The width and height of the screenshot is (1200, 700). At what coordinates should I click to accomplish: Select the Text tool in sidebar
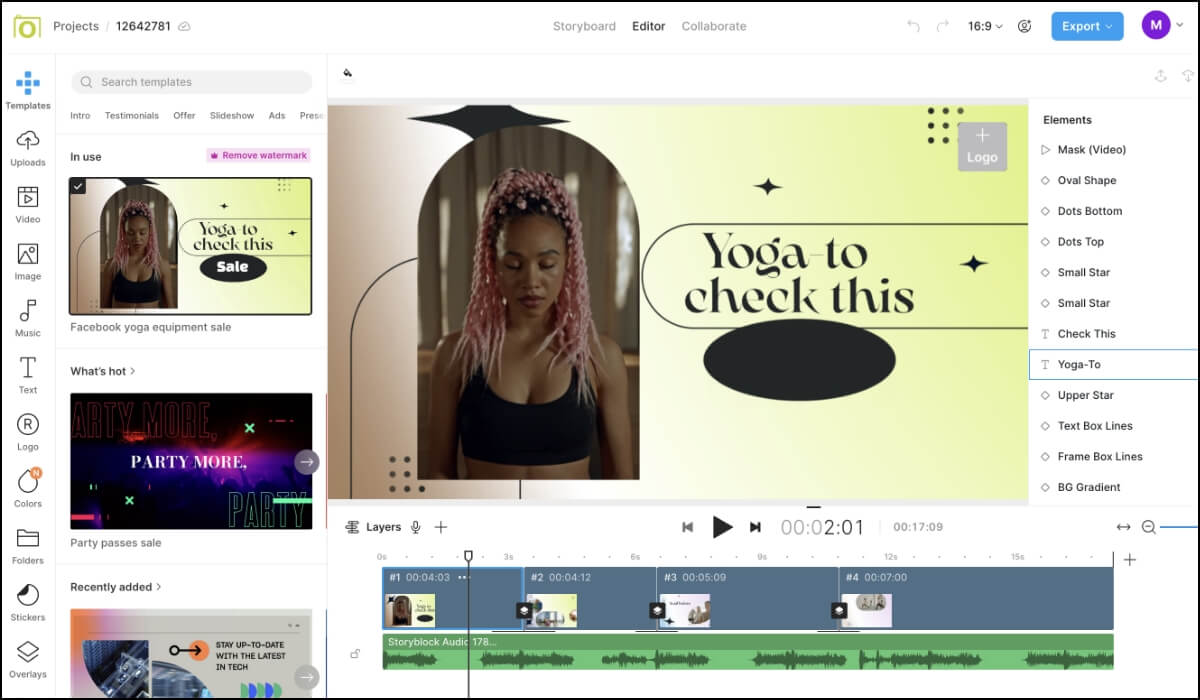click(x=28, y=375)
